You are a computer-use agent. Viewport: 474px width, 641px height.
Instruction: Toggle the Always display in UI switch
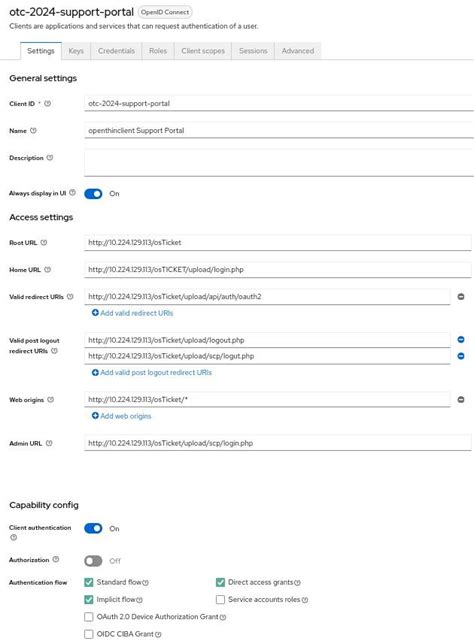point(93,194)
